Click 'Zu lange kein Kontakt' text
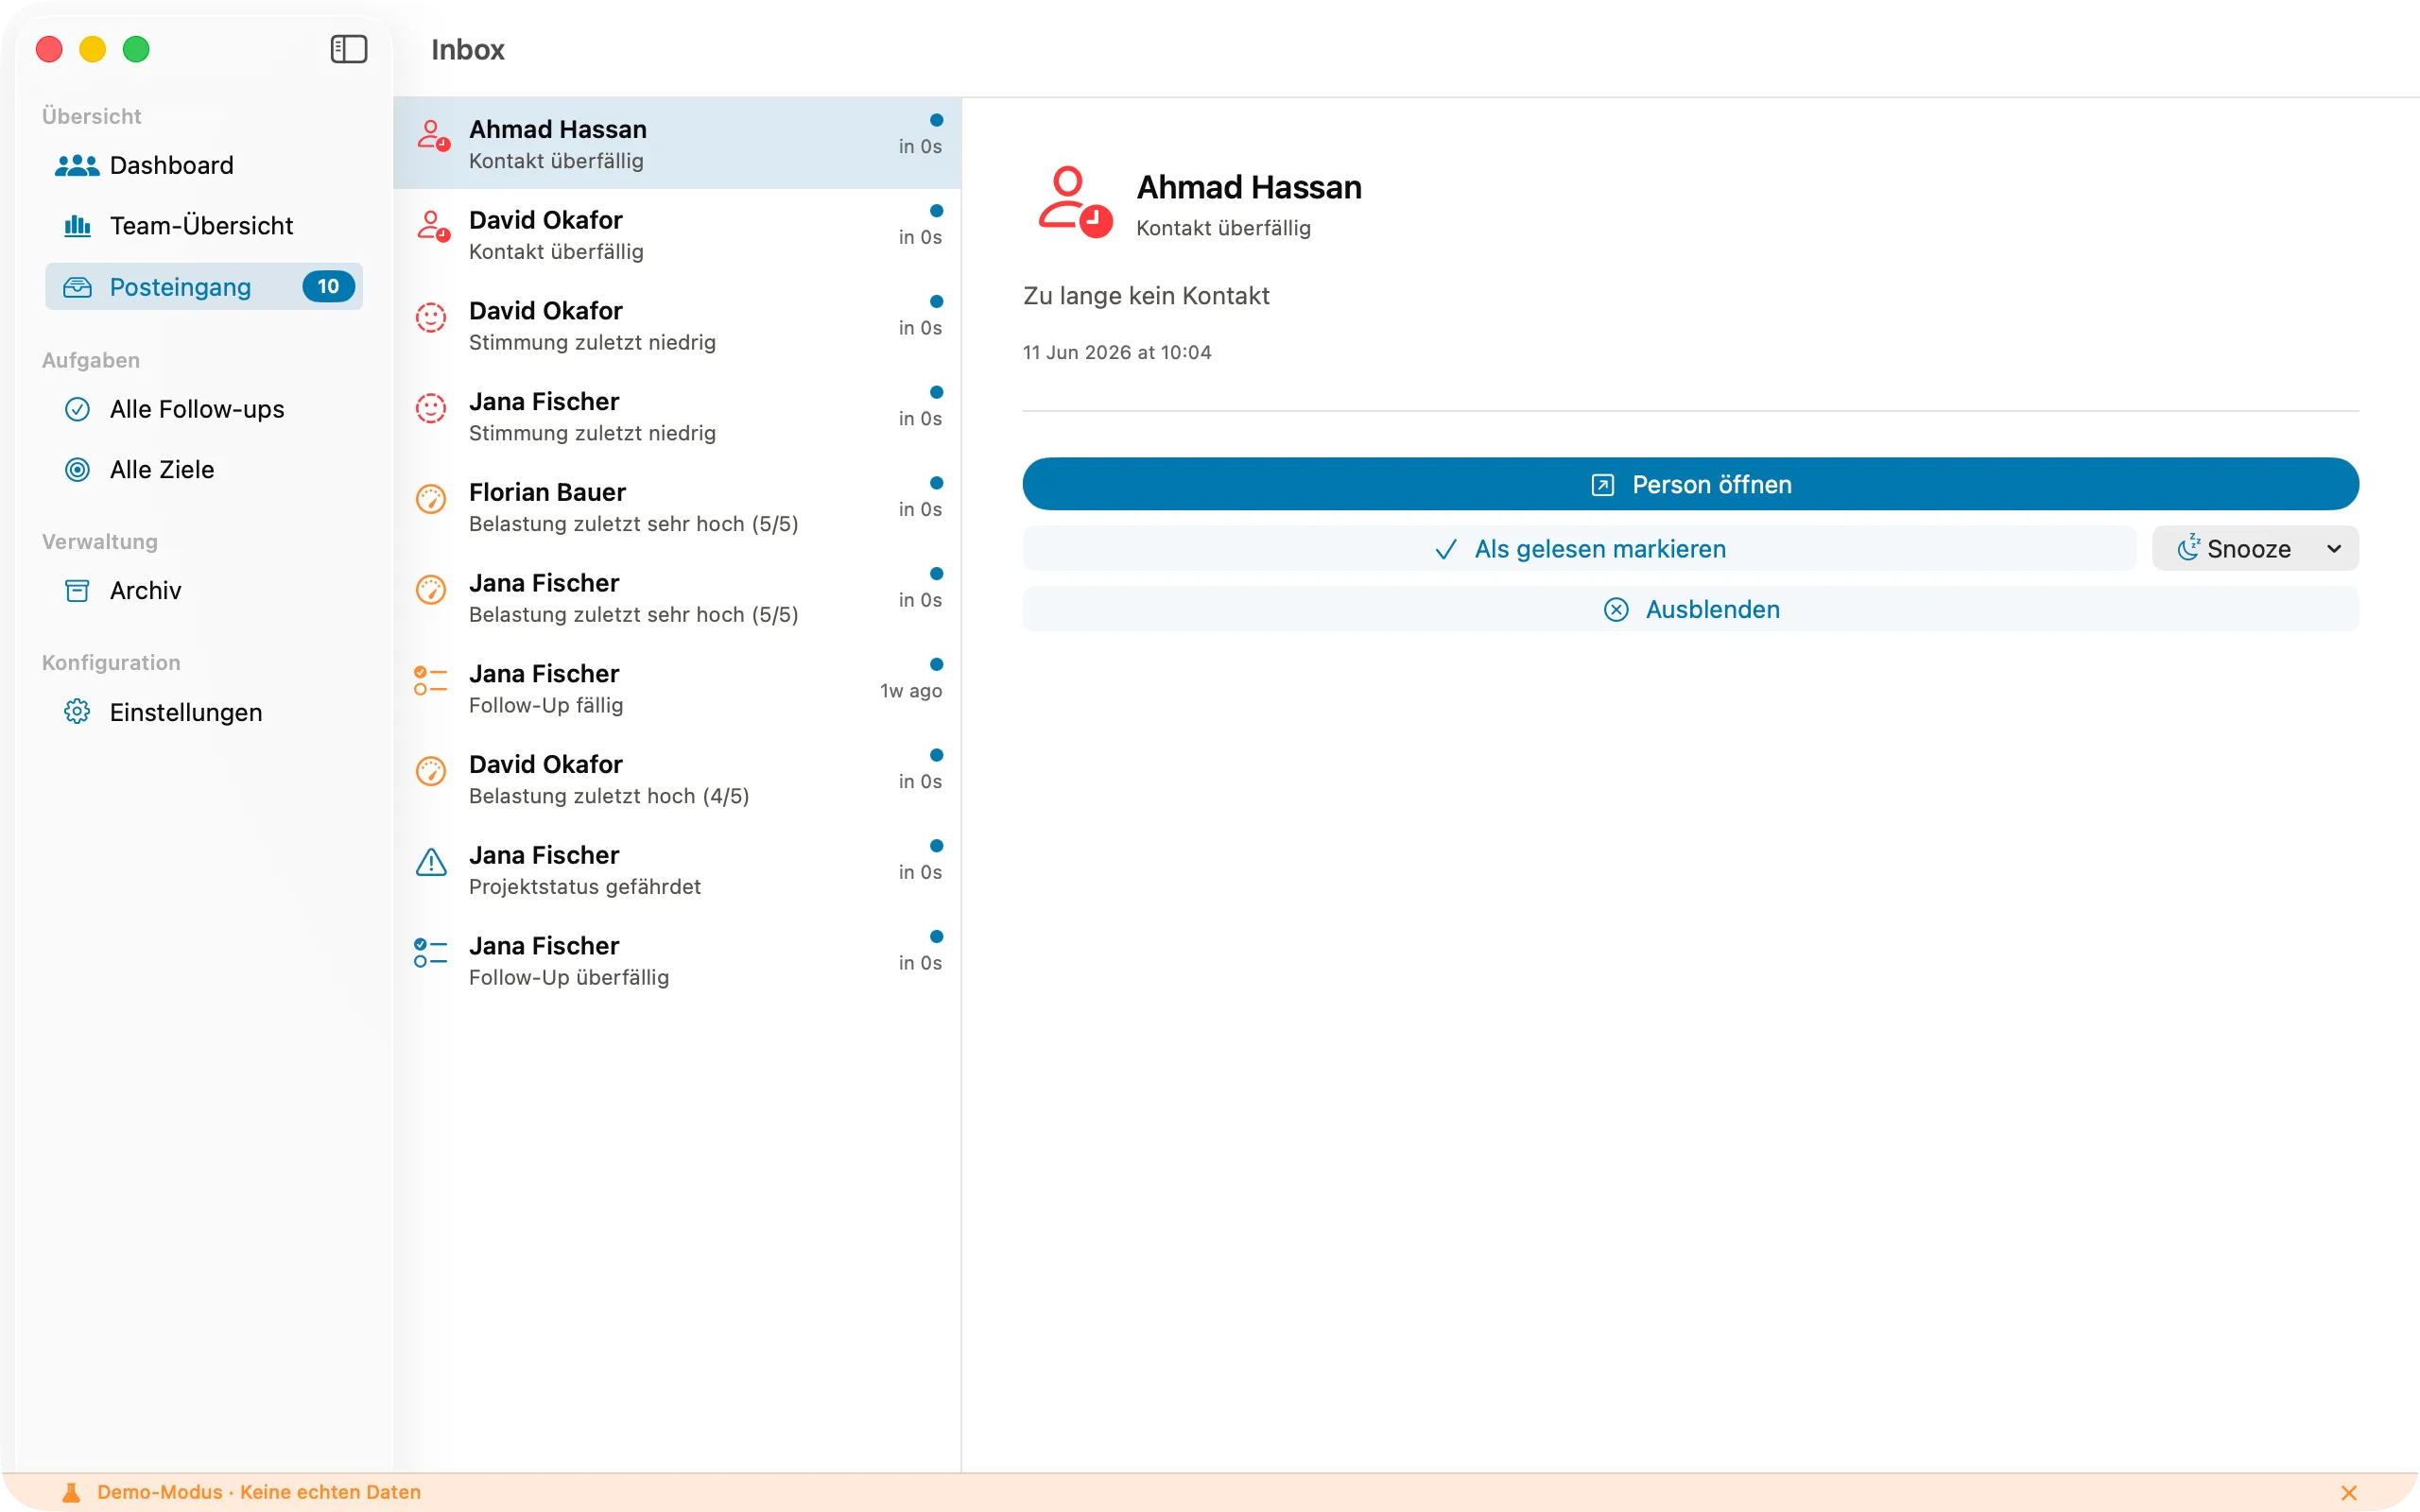The width and height of the screenshot is (2420, 1512). tap(1146, 296)
